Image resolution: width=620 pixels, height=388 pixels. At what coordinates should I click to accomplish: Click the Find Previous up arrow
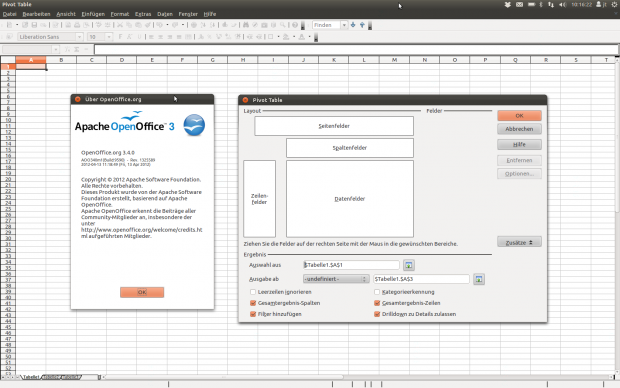click(x=362, y=25)
